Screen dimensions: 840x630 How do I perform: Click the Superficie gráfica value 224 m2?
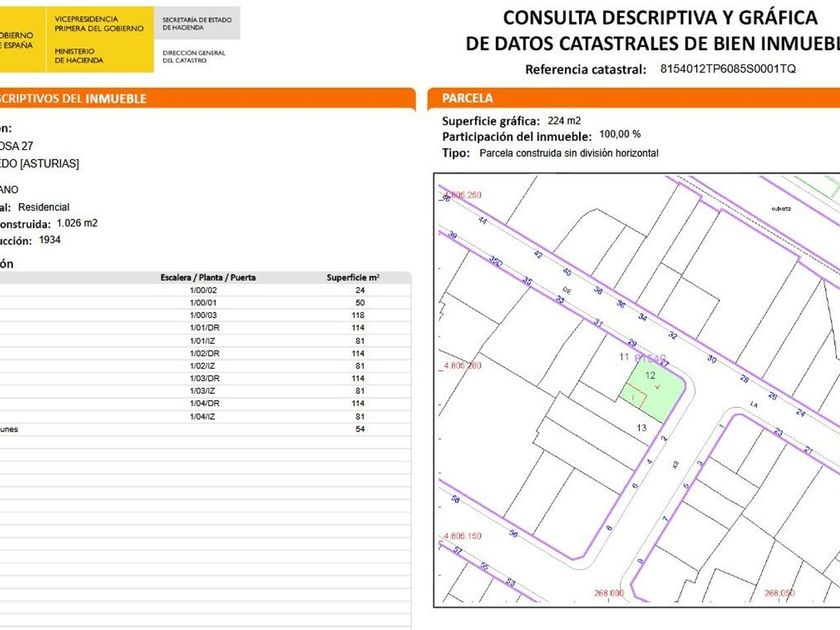pos(564,121)
